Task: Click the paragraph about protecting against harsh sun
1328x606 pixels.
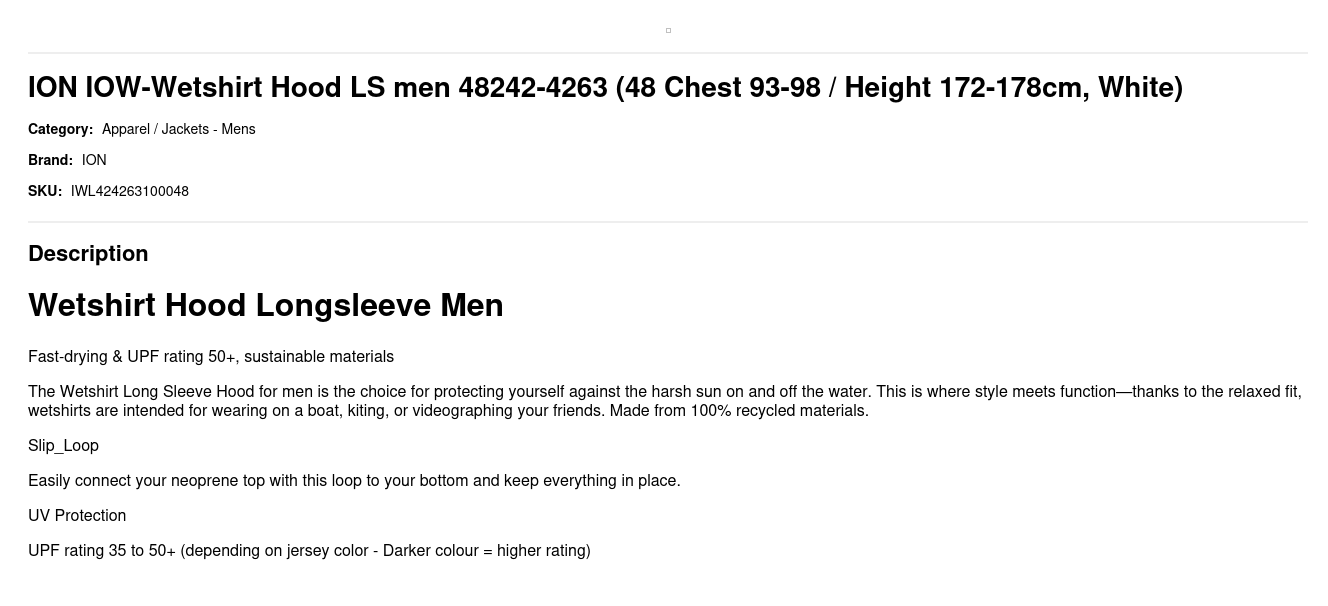Action: pos(665,401)
